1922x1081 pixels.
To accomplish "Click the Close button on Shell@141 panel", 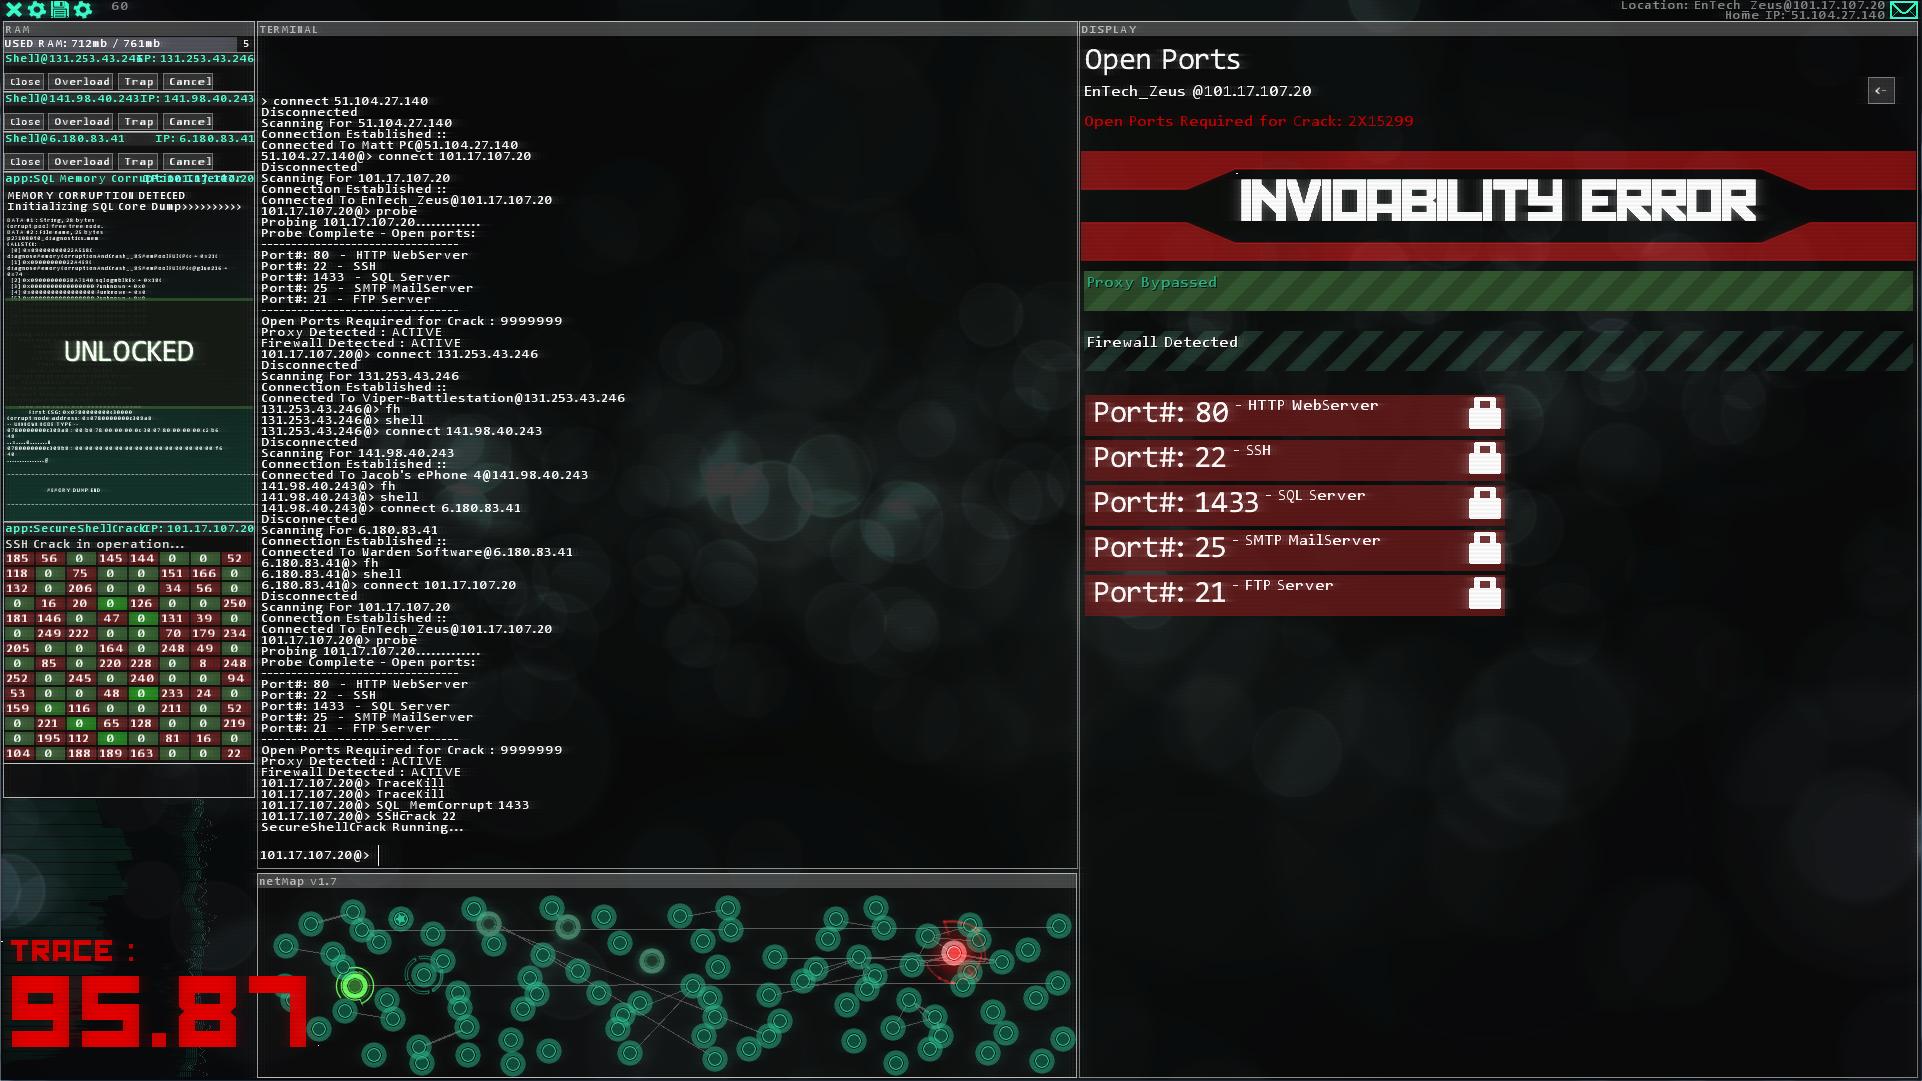I will pos(24,120).
